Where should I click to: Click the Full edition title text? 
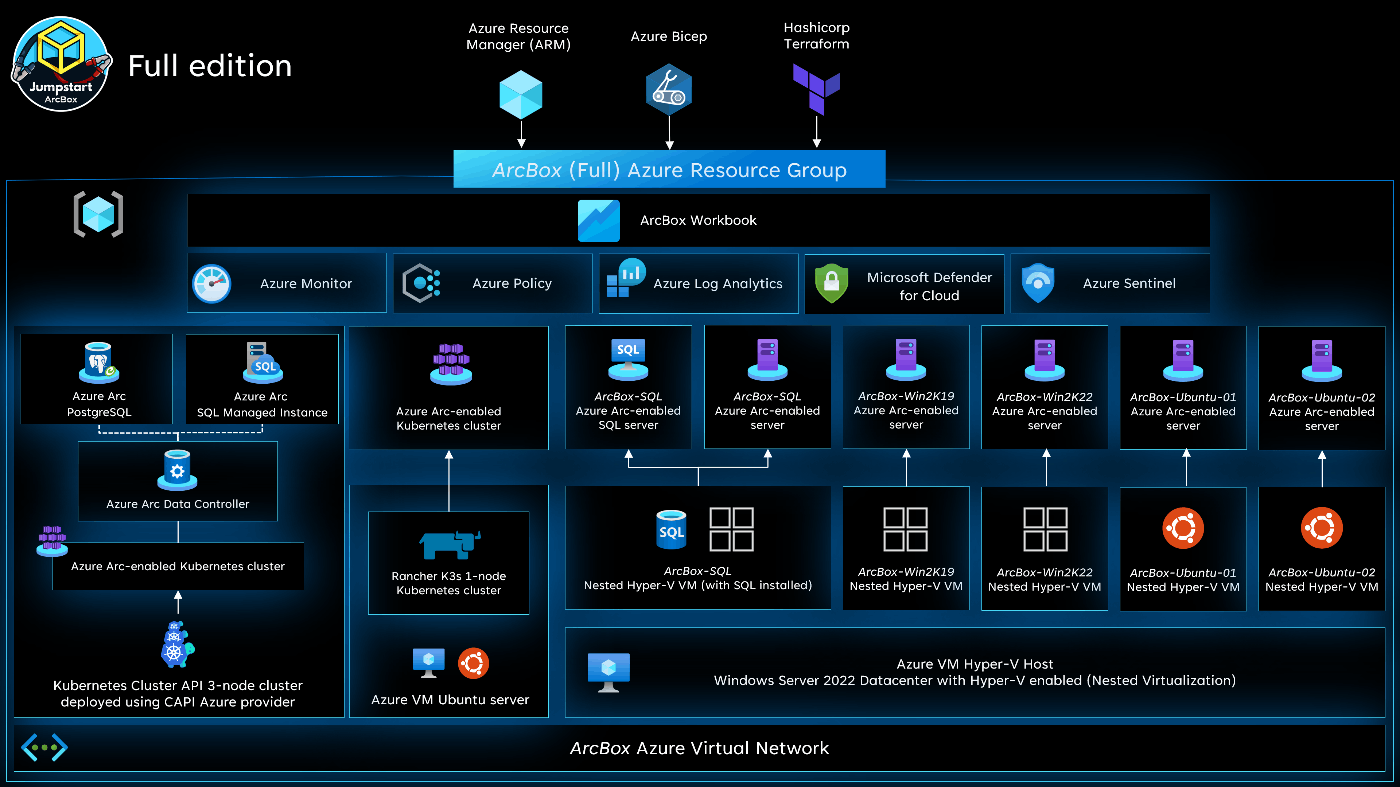click(x=210, y=66)
